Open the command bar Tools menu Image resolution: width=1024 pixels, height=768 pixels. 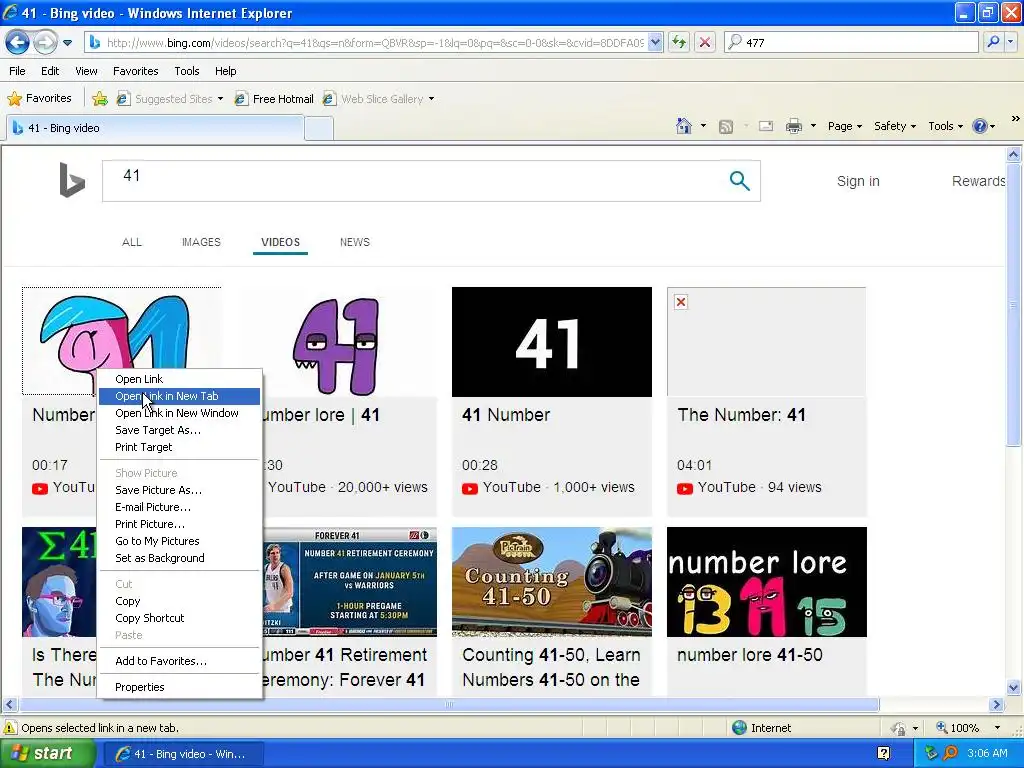pos(946,126)
